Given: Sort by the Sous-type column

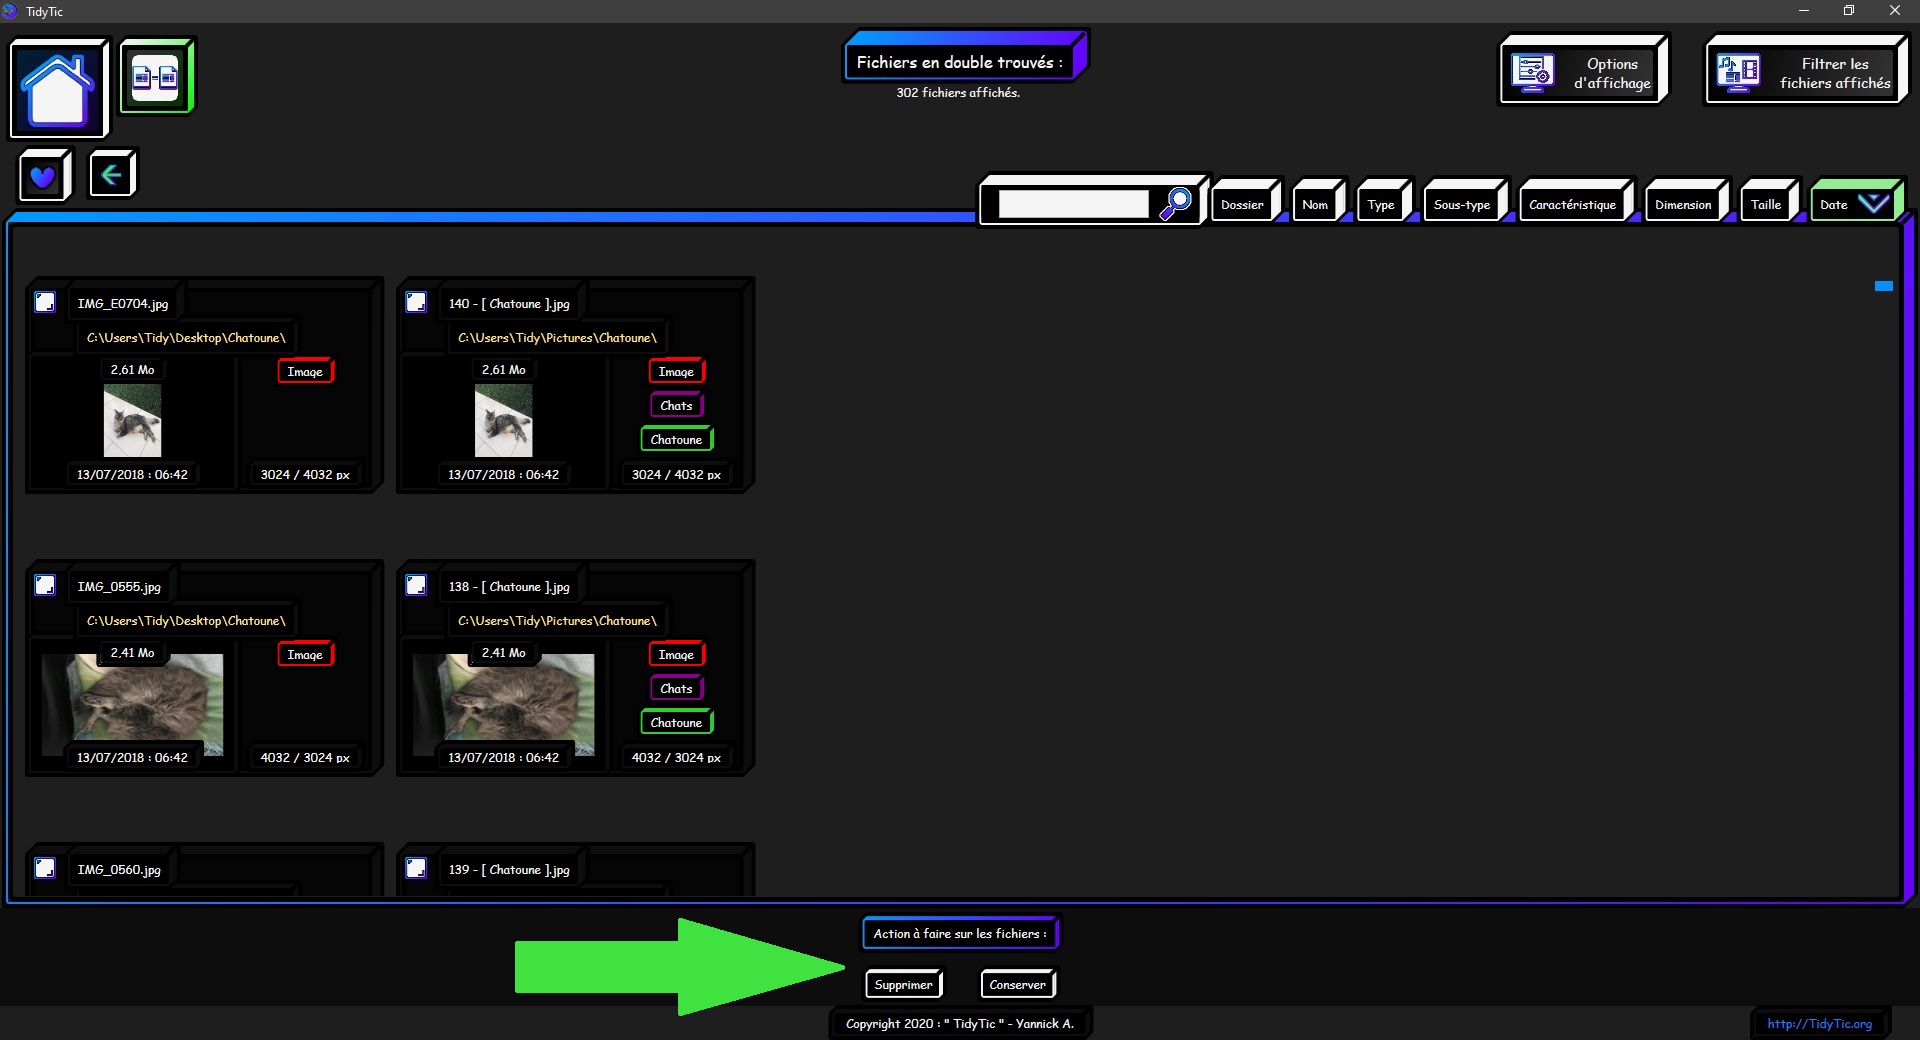Looking at the screenshot, I should click(1461, 205).
